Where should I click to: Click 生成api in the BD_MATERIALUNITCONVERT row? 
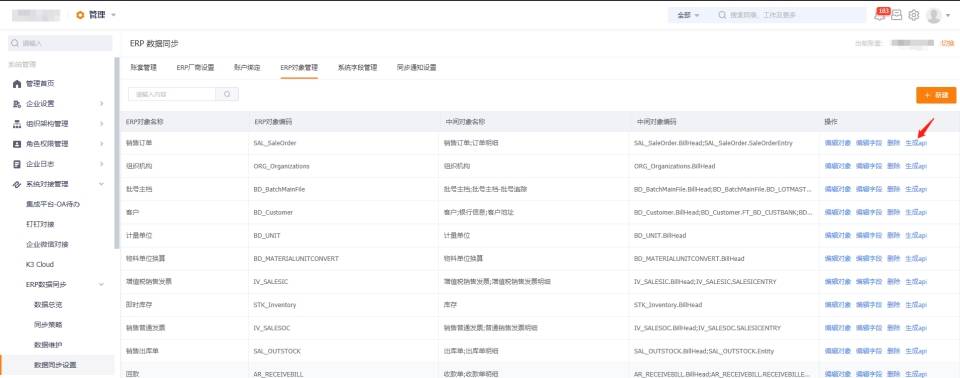(916, 259)
